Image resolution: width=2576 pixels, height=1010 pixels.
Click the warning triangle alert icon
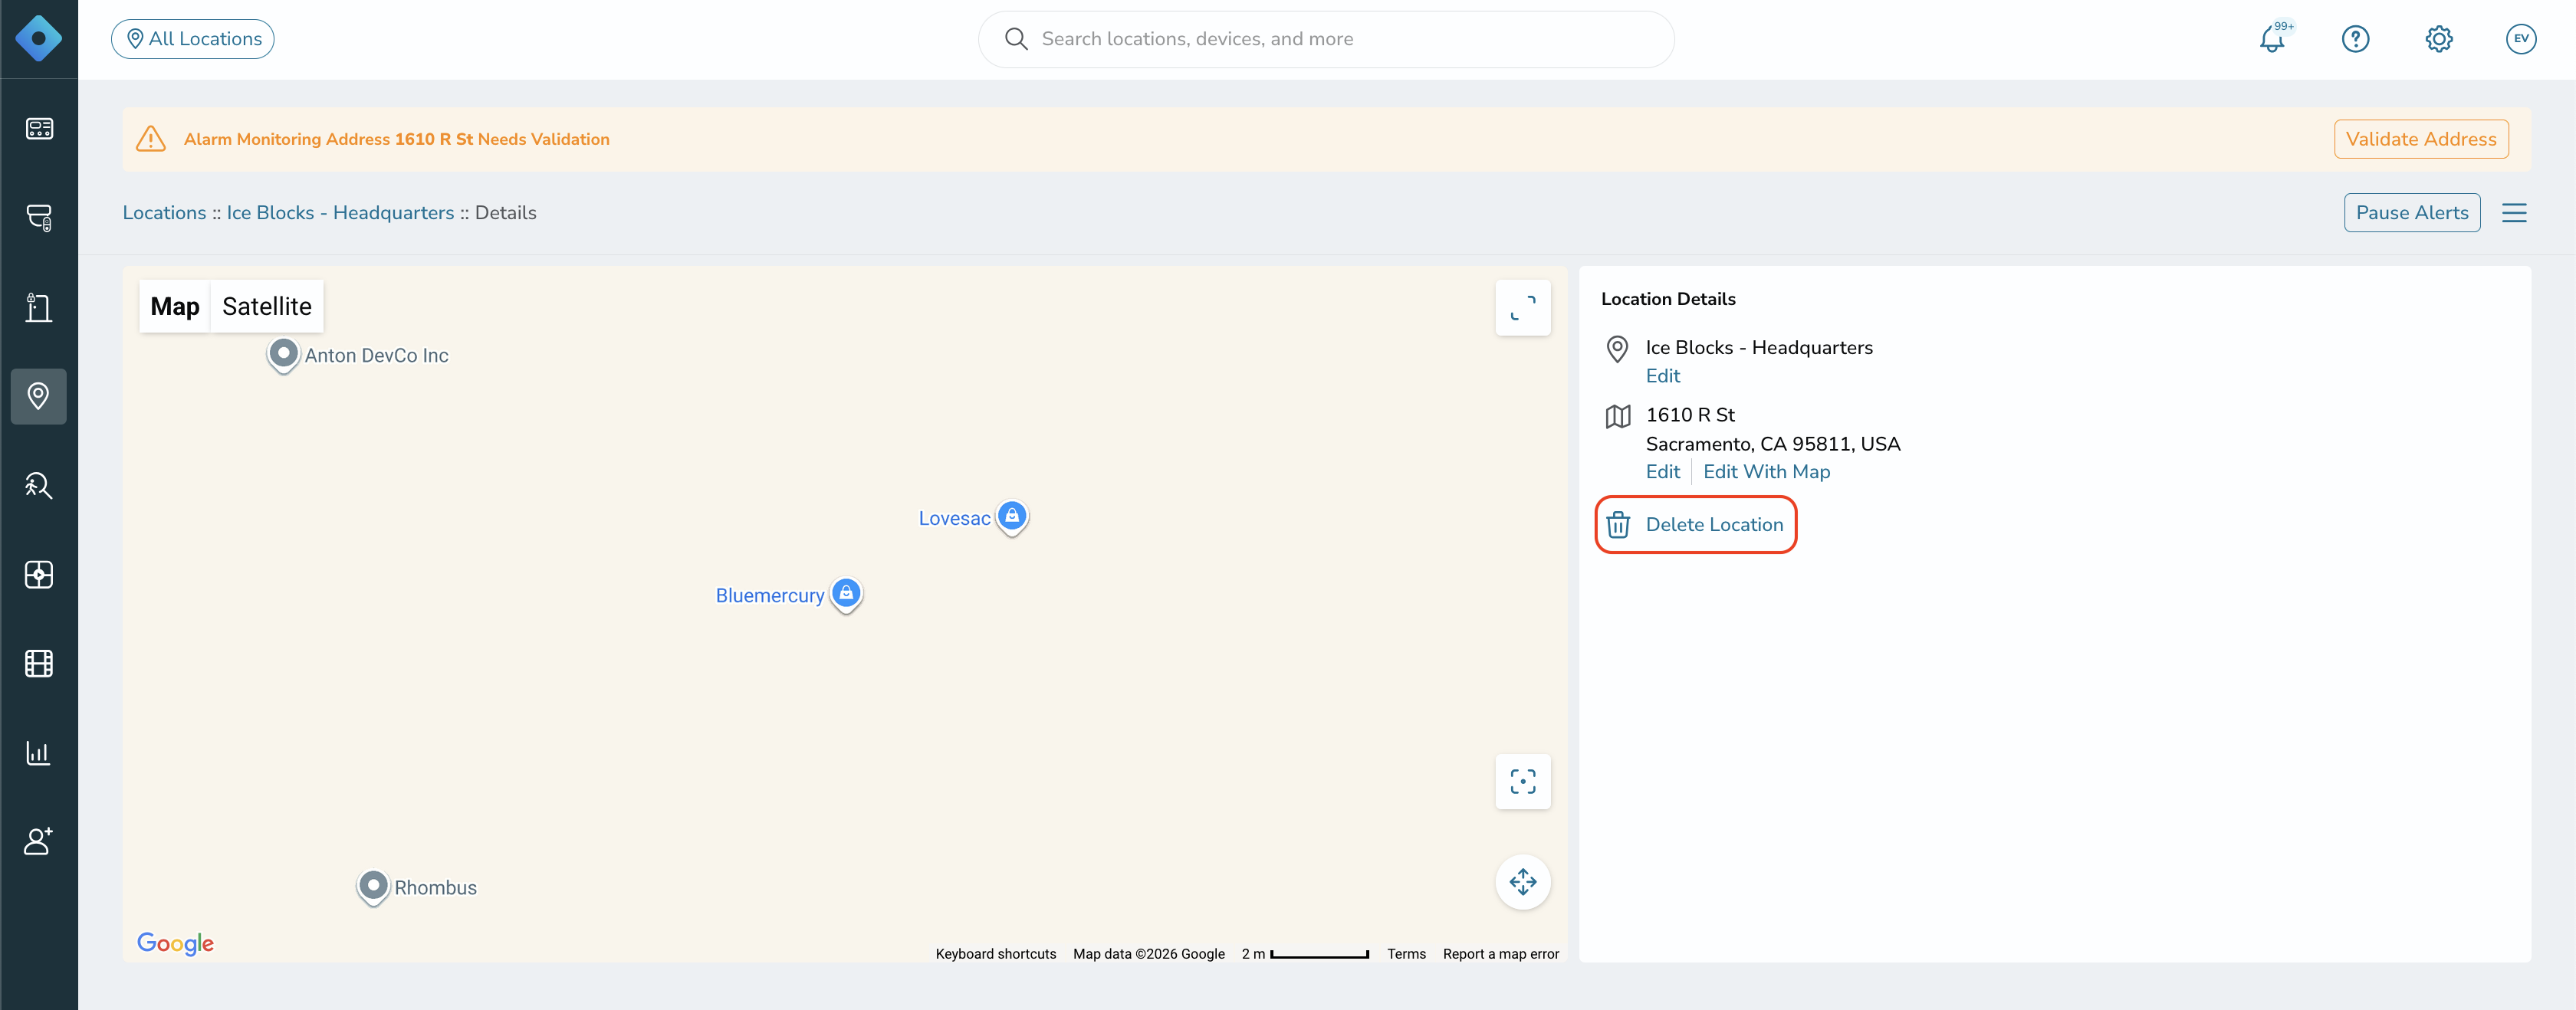pyautogui.click(x=151, y=139)
